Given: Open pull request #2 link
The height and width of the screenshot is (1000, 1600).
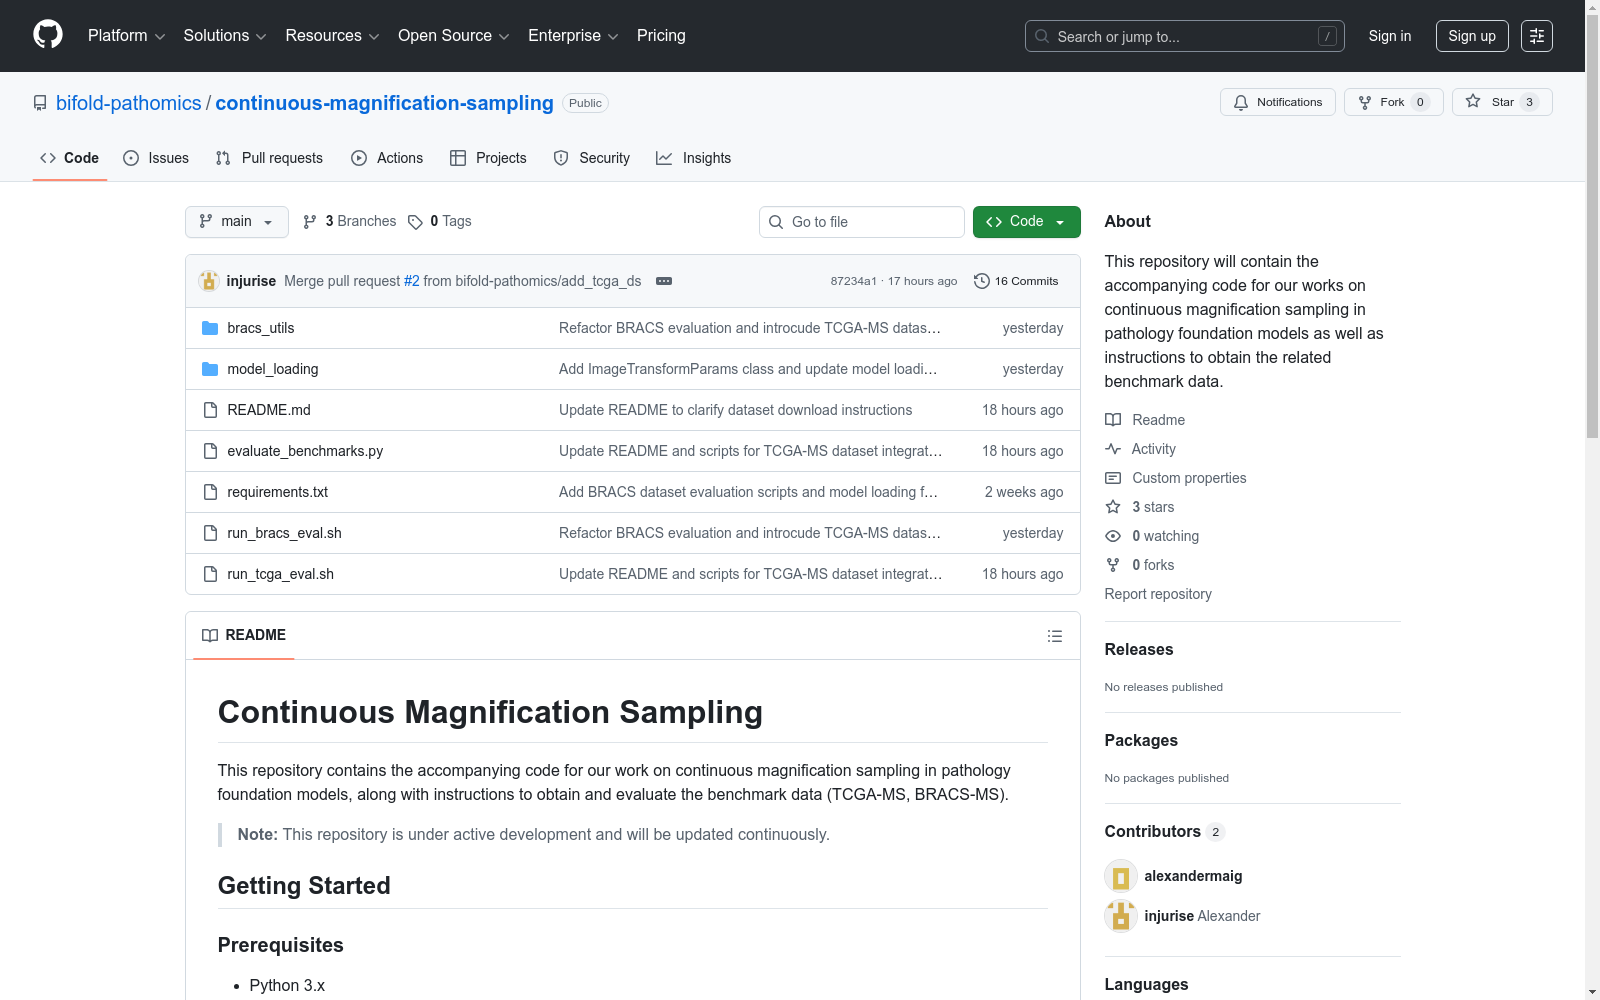Looking at the screenshot, I should (x=412, y=281).
